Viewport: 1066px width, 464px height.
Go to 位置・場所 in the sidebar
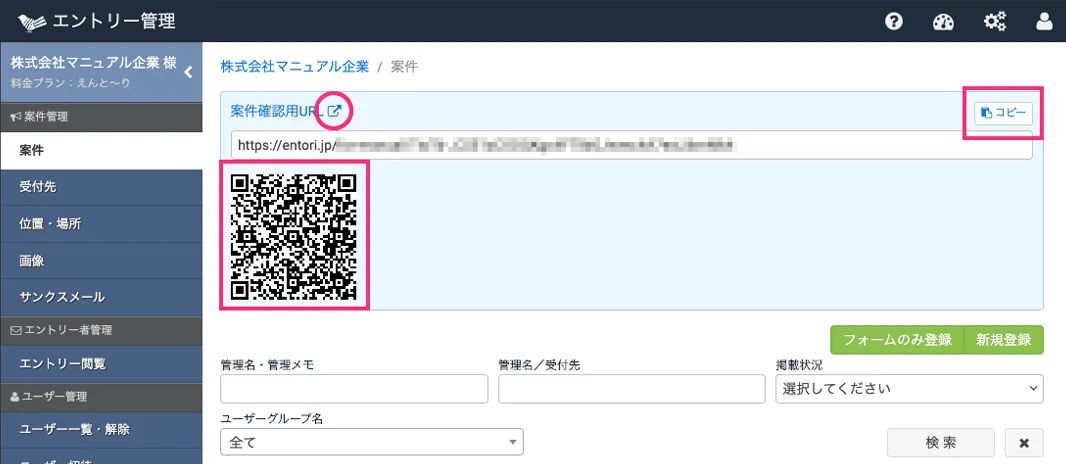tap(100, 224)
